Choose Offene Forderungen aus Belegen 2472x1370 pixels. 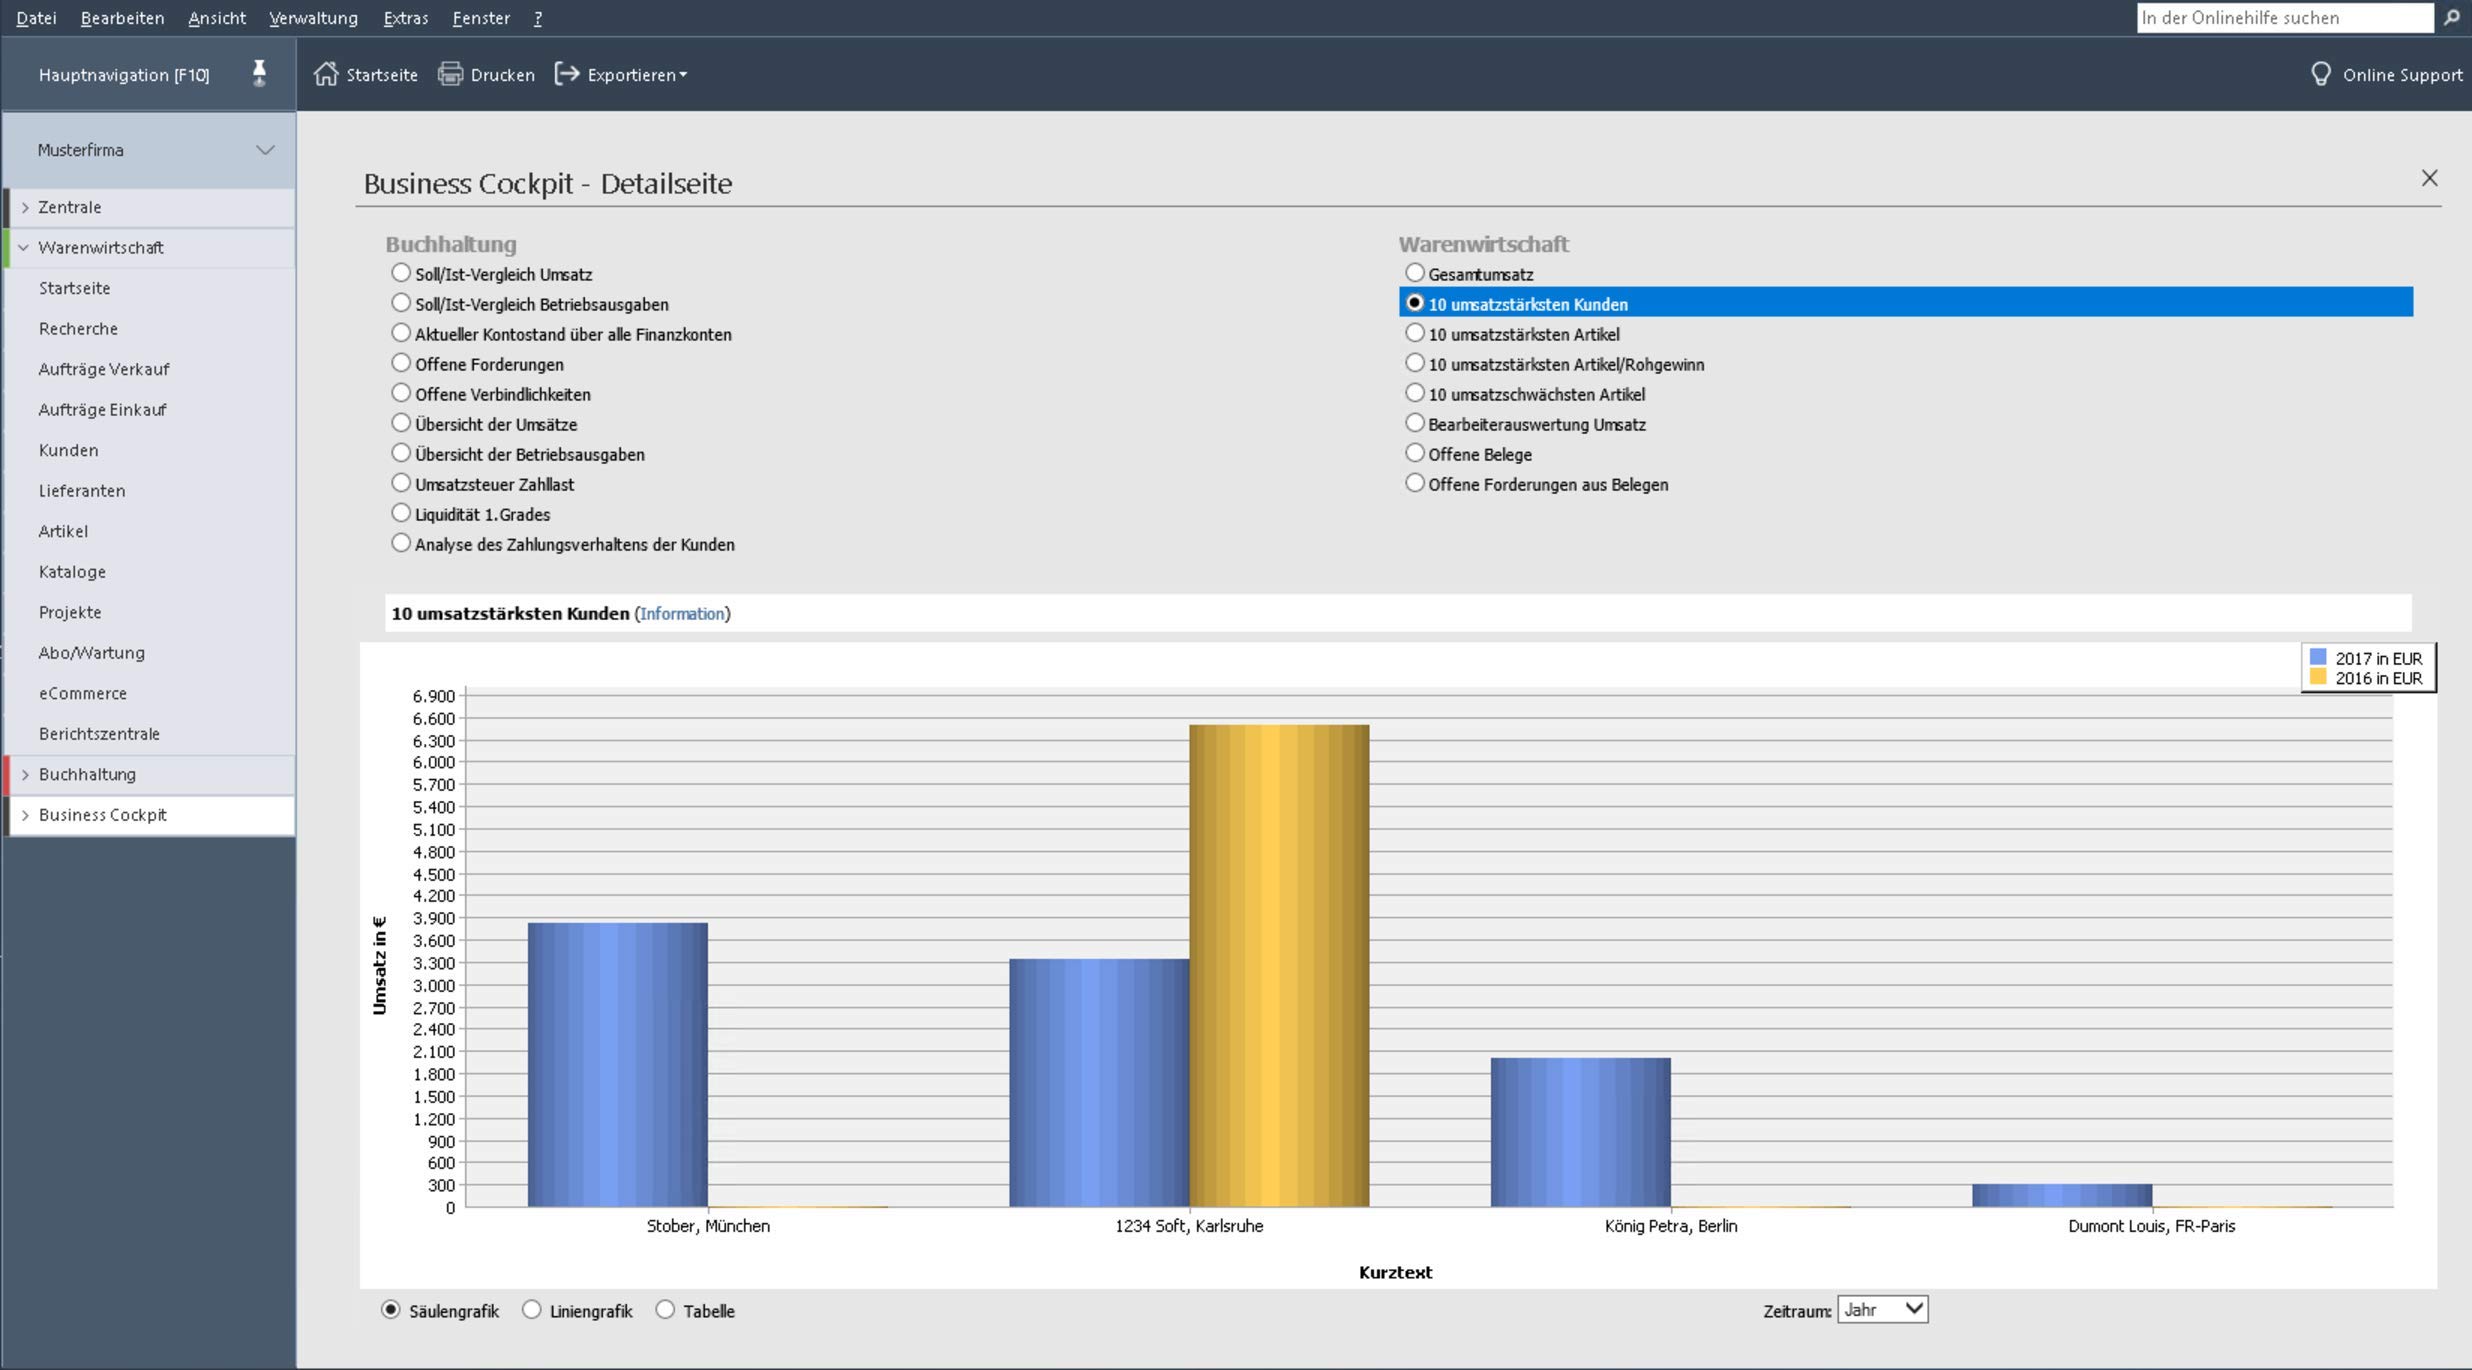[1415, 483]
